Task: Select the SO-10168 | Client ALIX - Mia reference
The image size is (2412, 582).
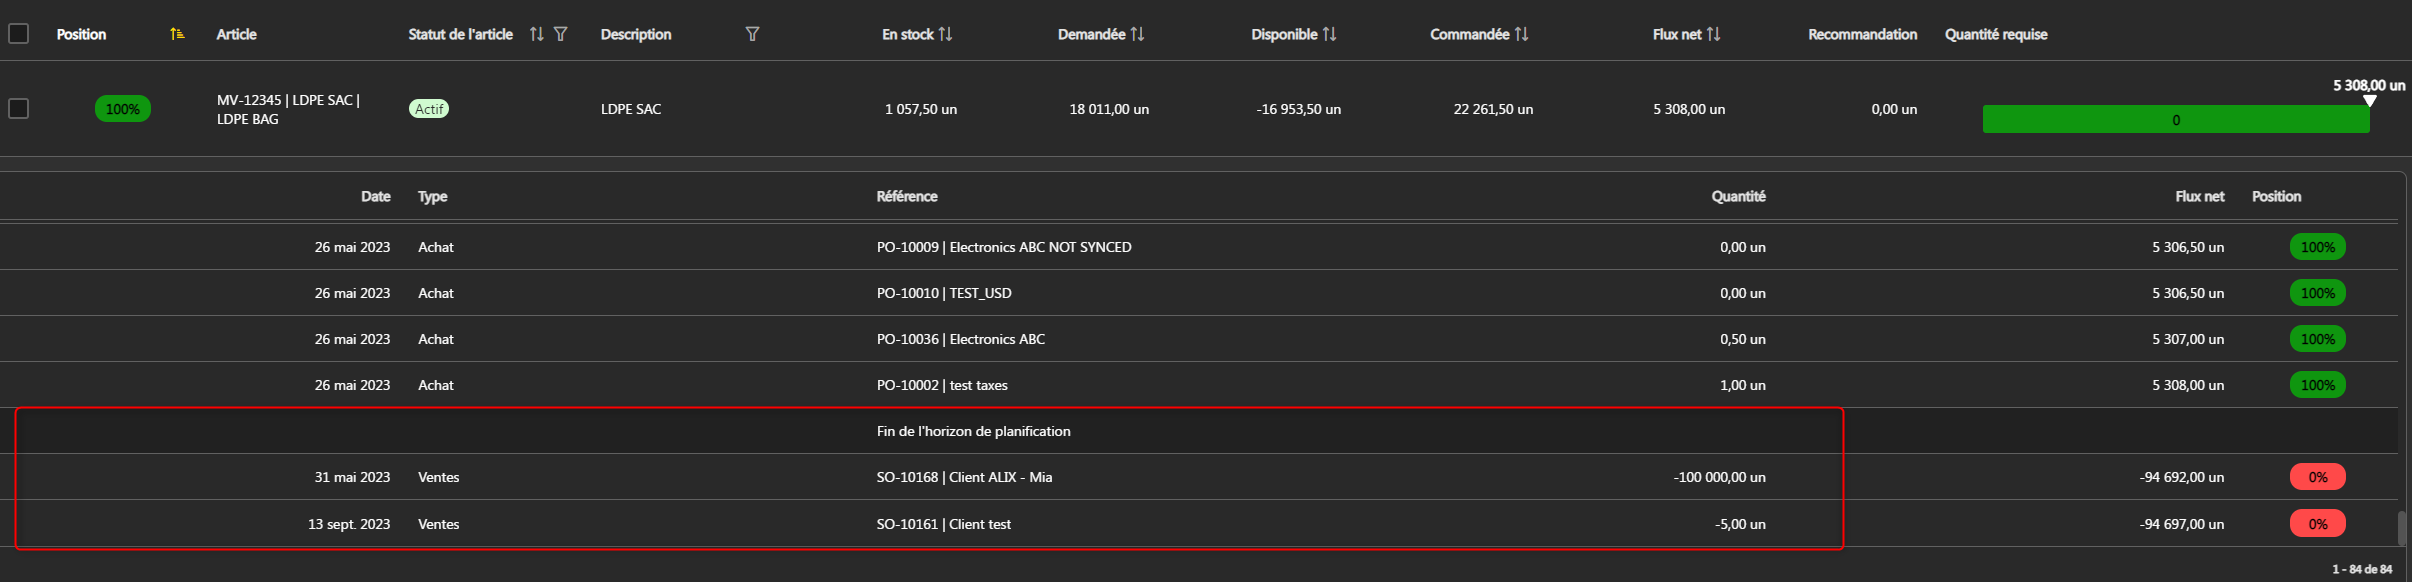Action: 964,477
